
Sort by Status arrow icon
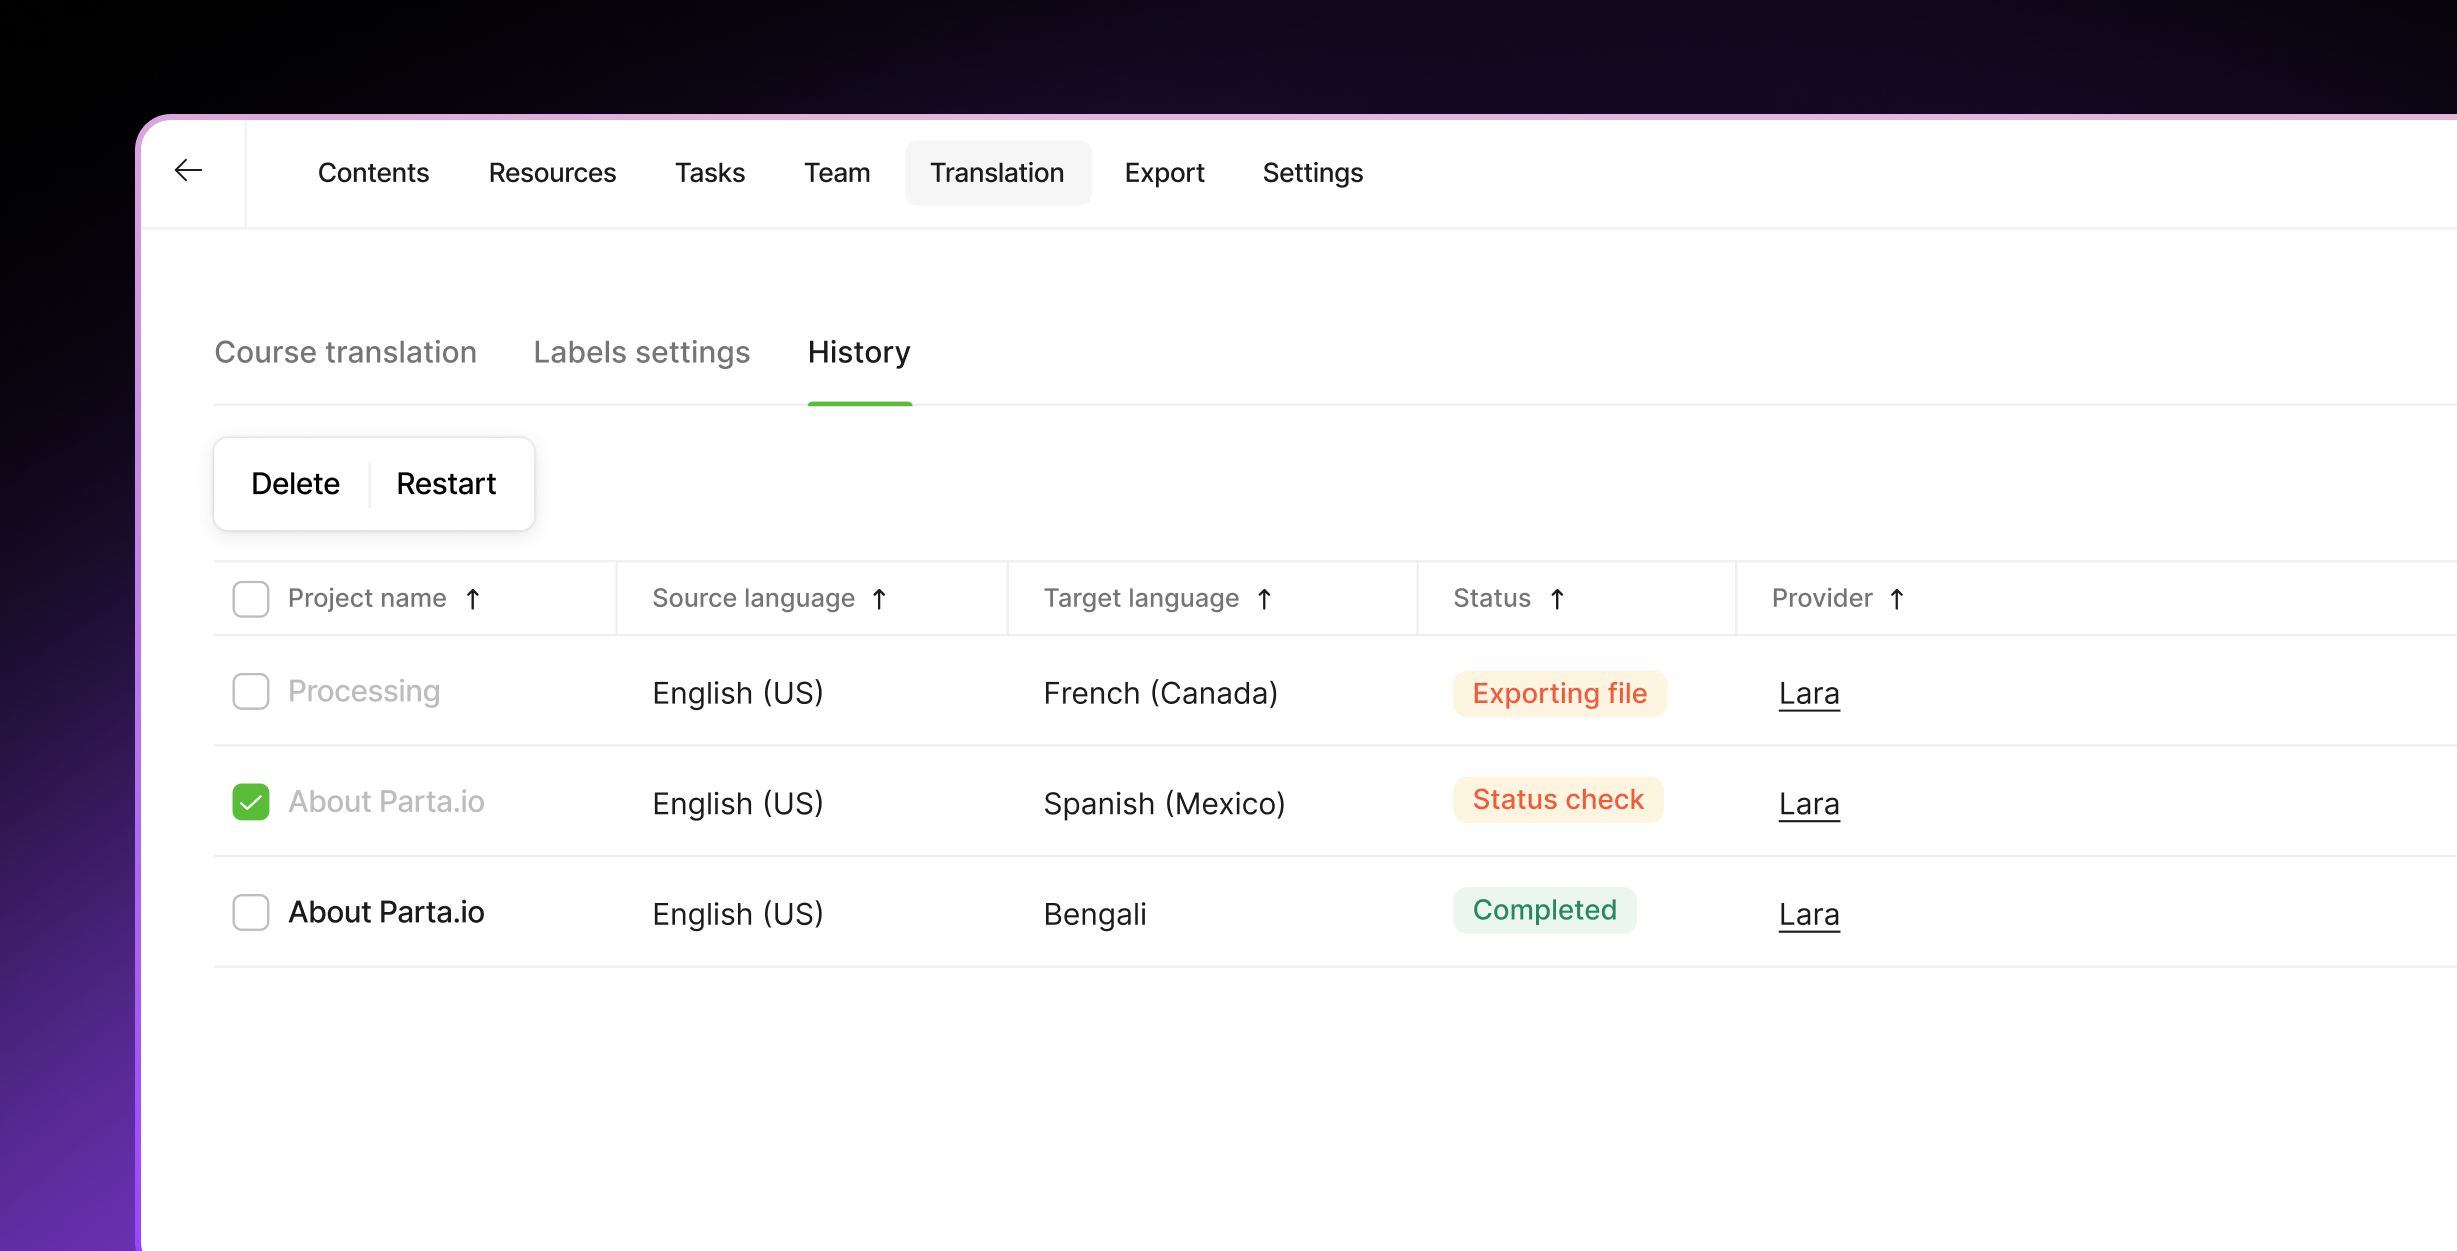tap(1557, 599)
